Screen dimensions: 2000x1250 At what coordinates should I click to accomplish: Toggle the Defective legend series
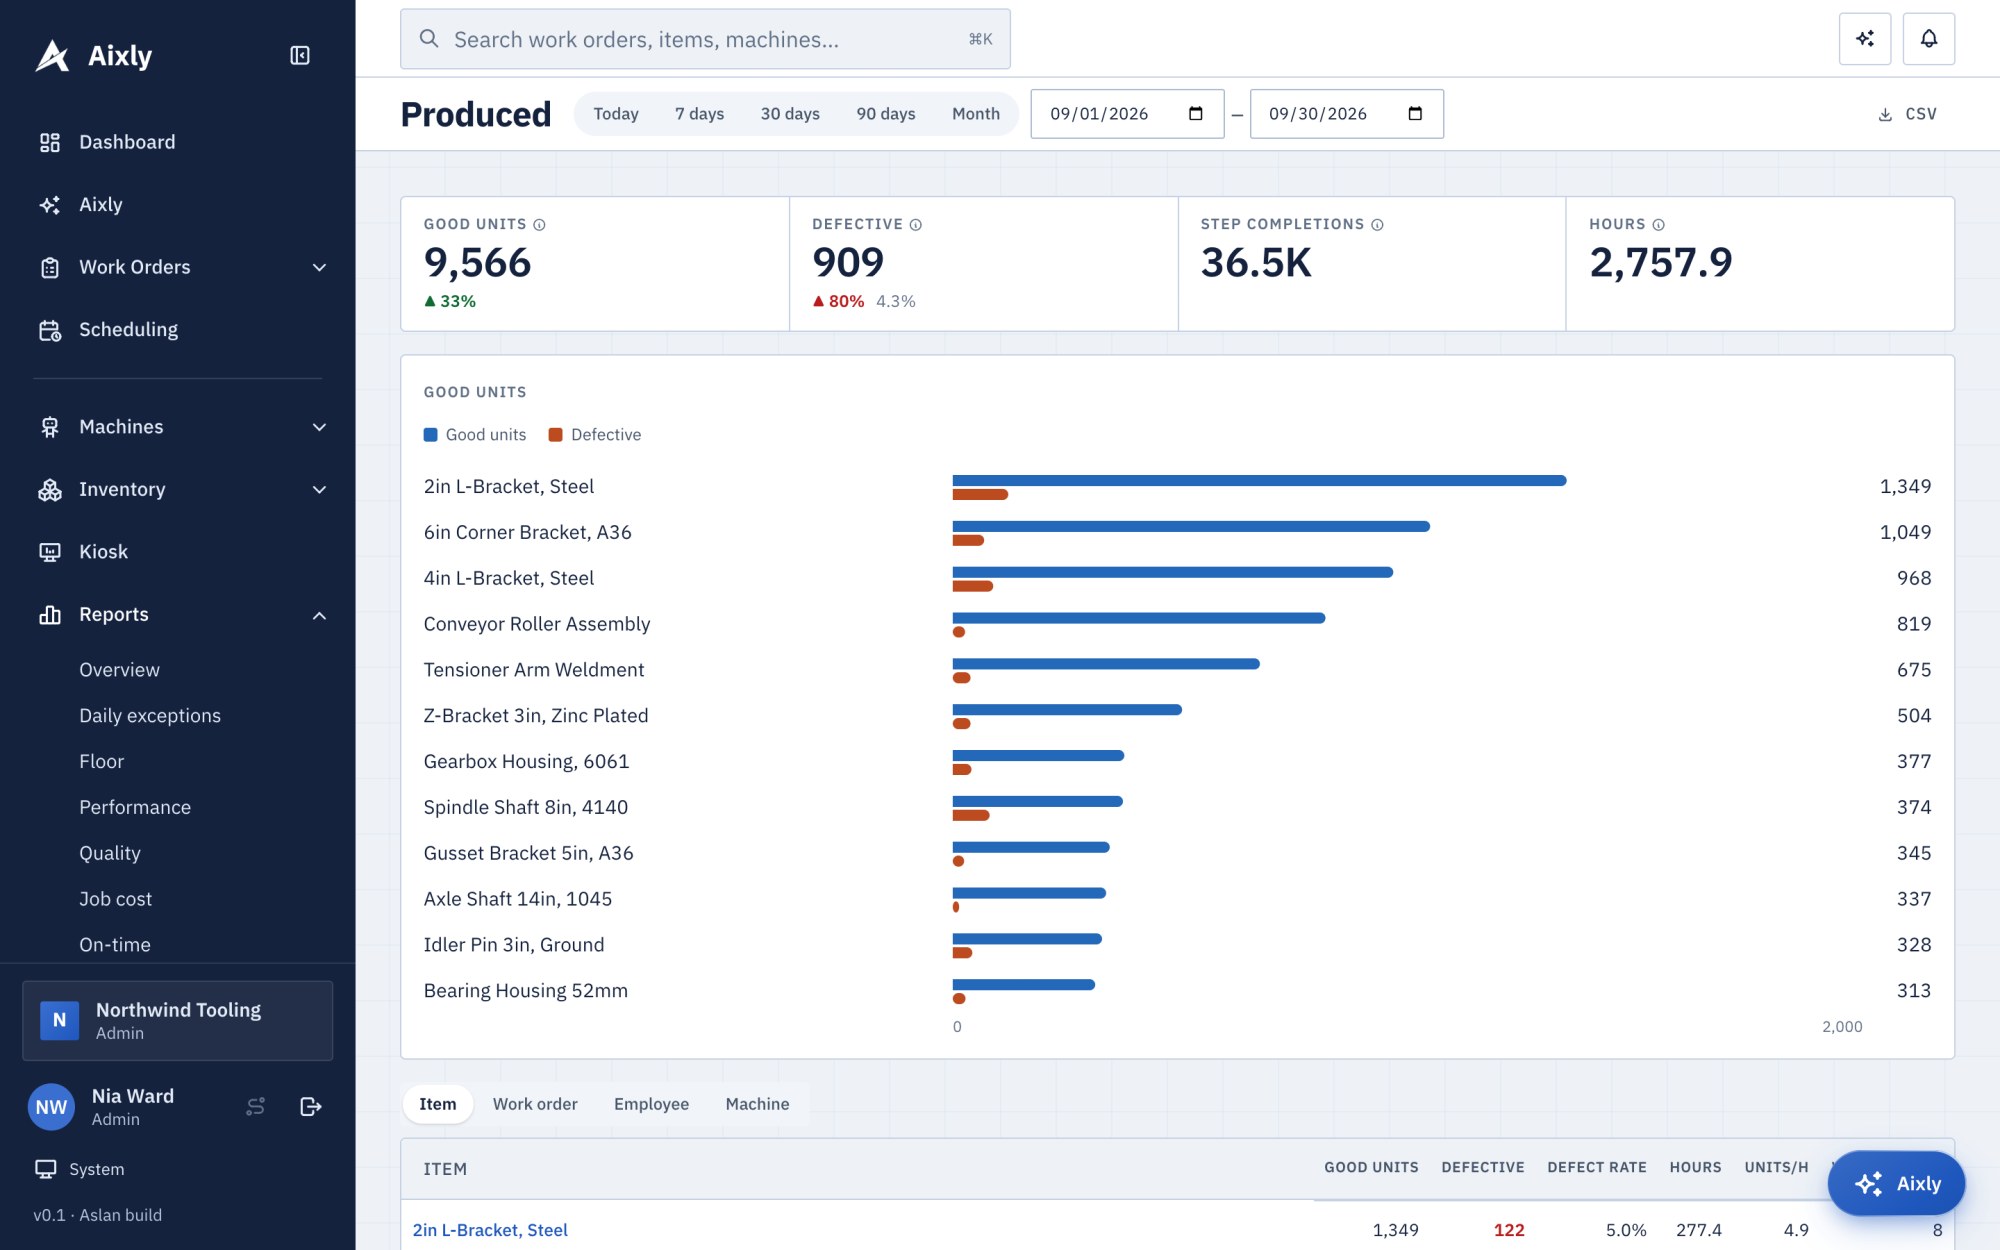[595, 435]
